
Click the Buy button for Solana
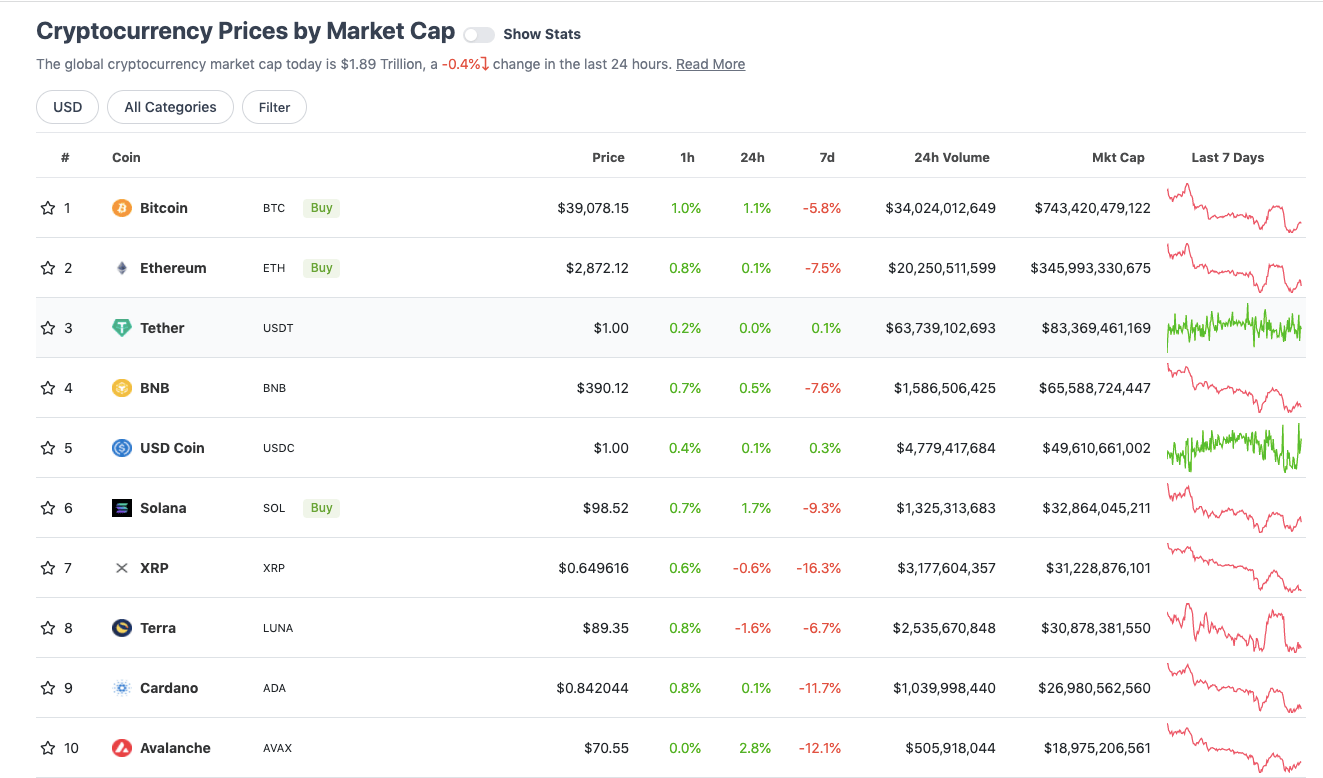(321, 508)
